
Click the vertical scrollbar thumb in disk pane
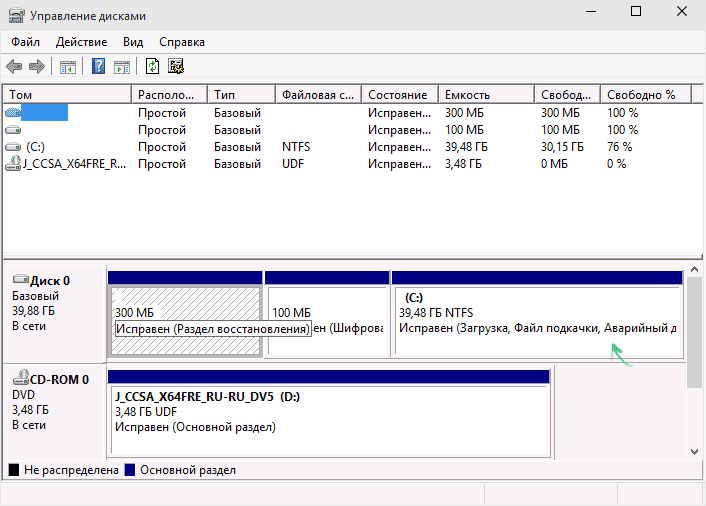[x=694, y=332]
